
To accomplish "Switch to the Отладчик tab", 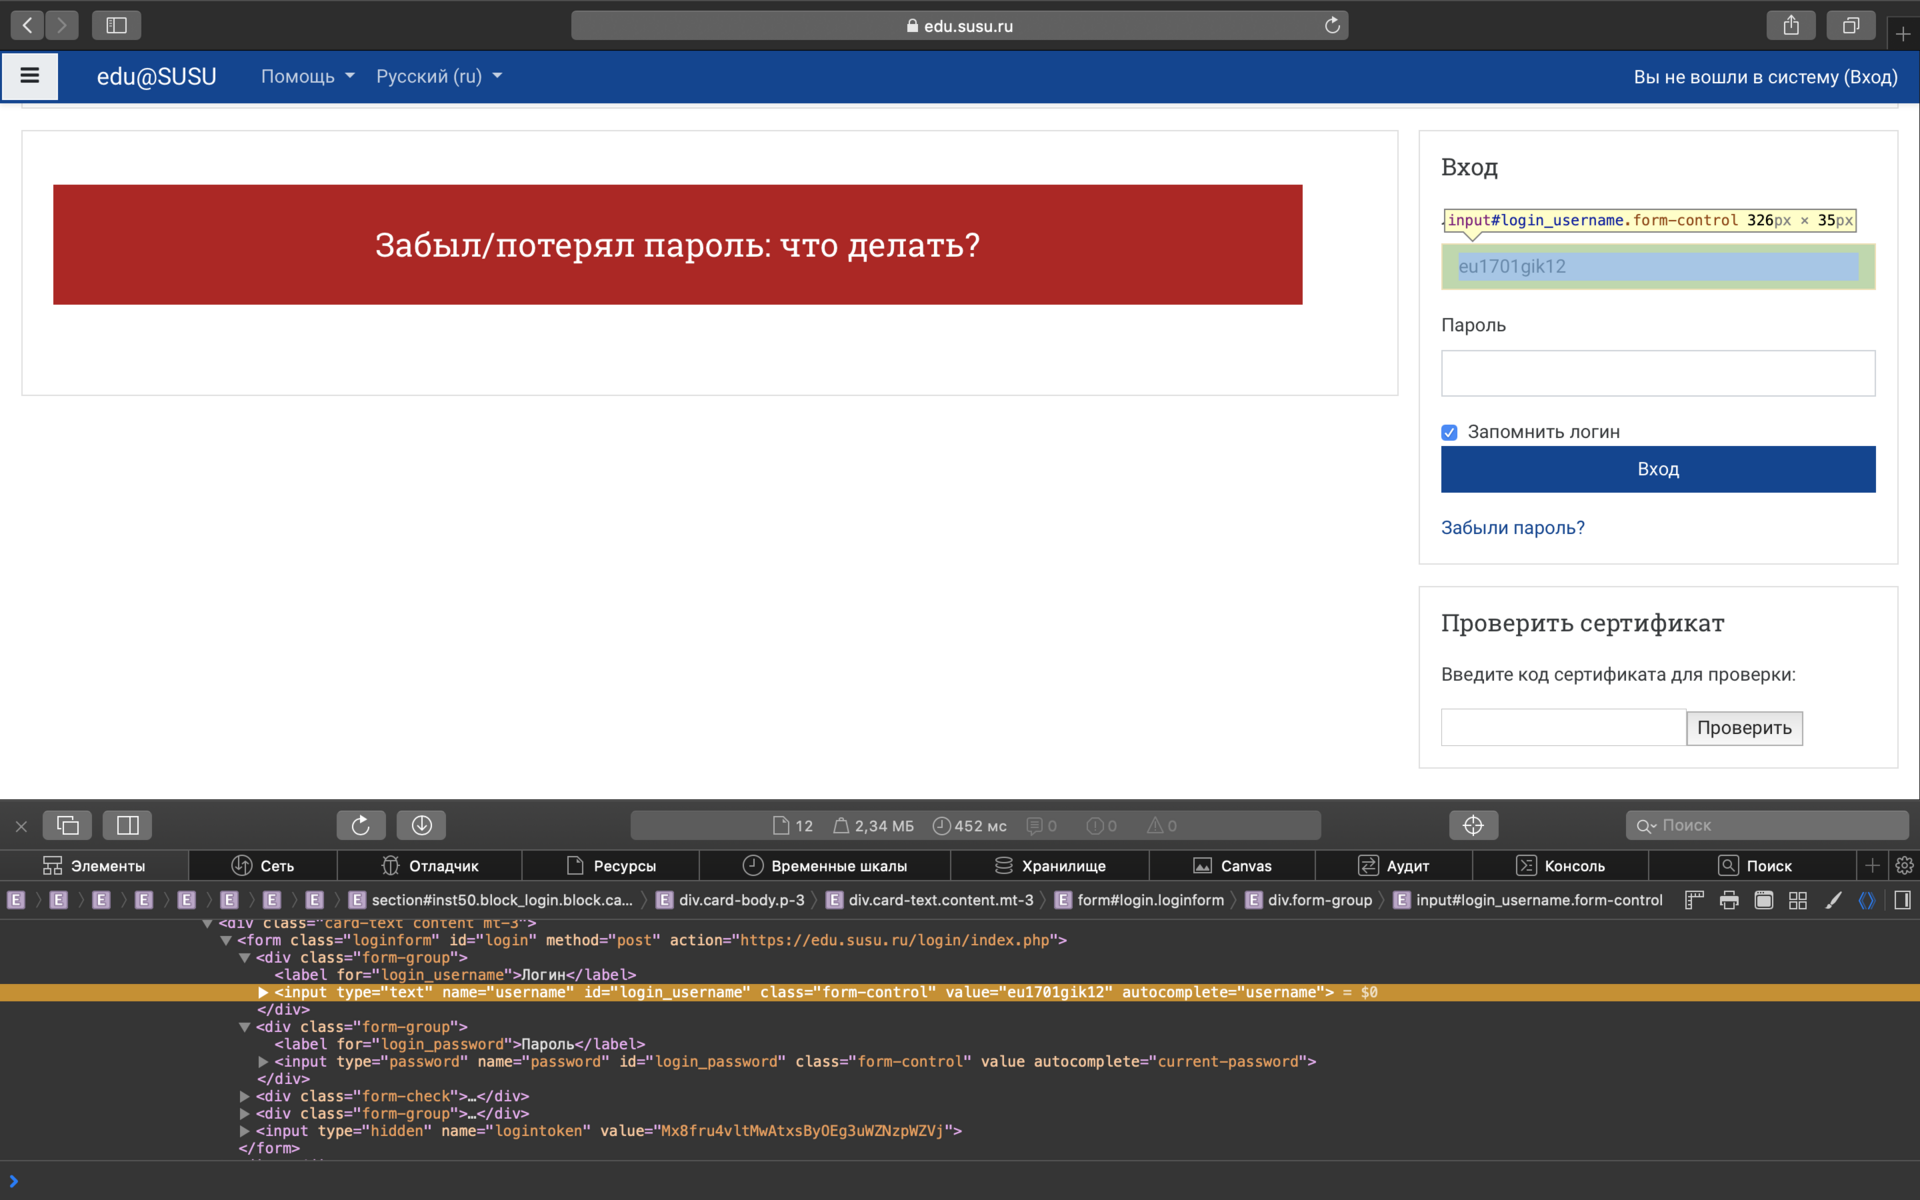I will 430,866.
